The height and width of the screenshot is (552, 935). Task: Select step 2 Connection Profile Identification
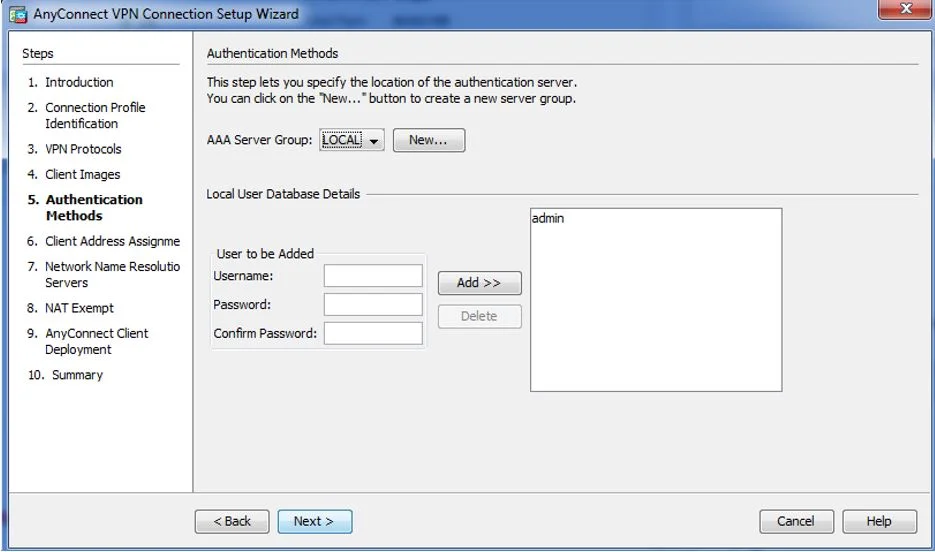[x=86, y=115]
